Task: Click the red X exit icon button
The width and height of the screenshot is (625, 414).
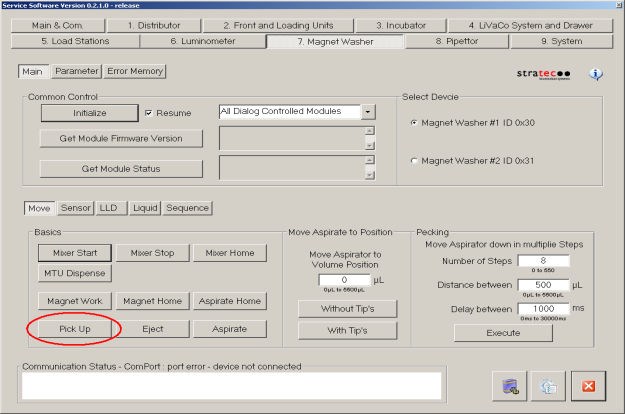Action: click(x=587, y=386)
